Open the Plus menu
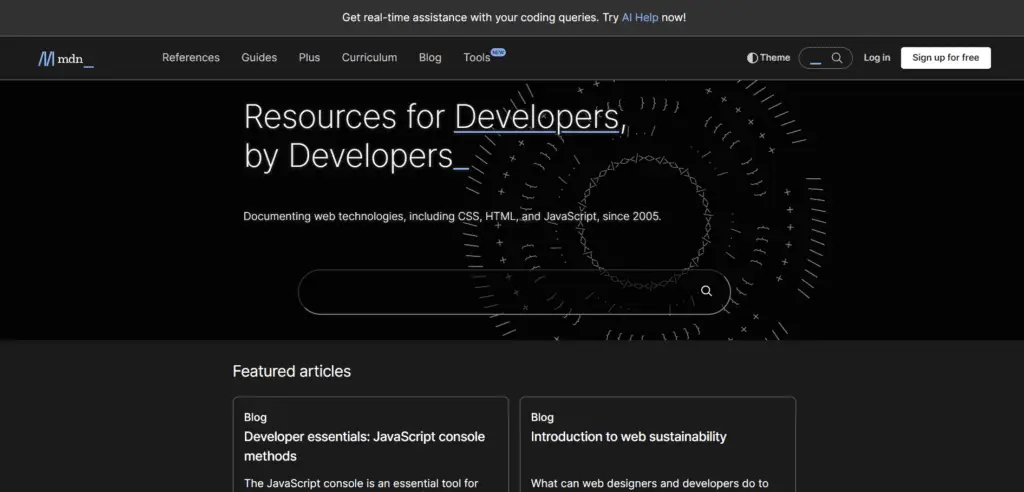Viewport: 1024px width, 492px height. click(x=310, y=57)
